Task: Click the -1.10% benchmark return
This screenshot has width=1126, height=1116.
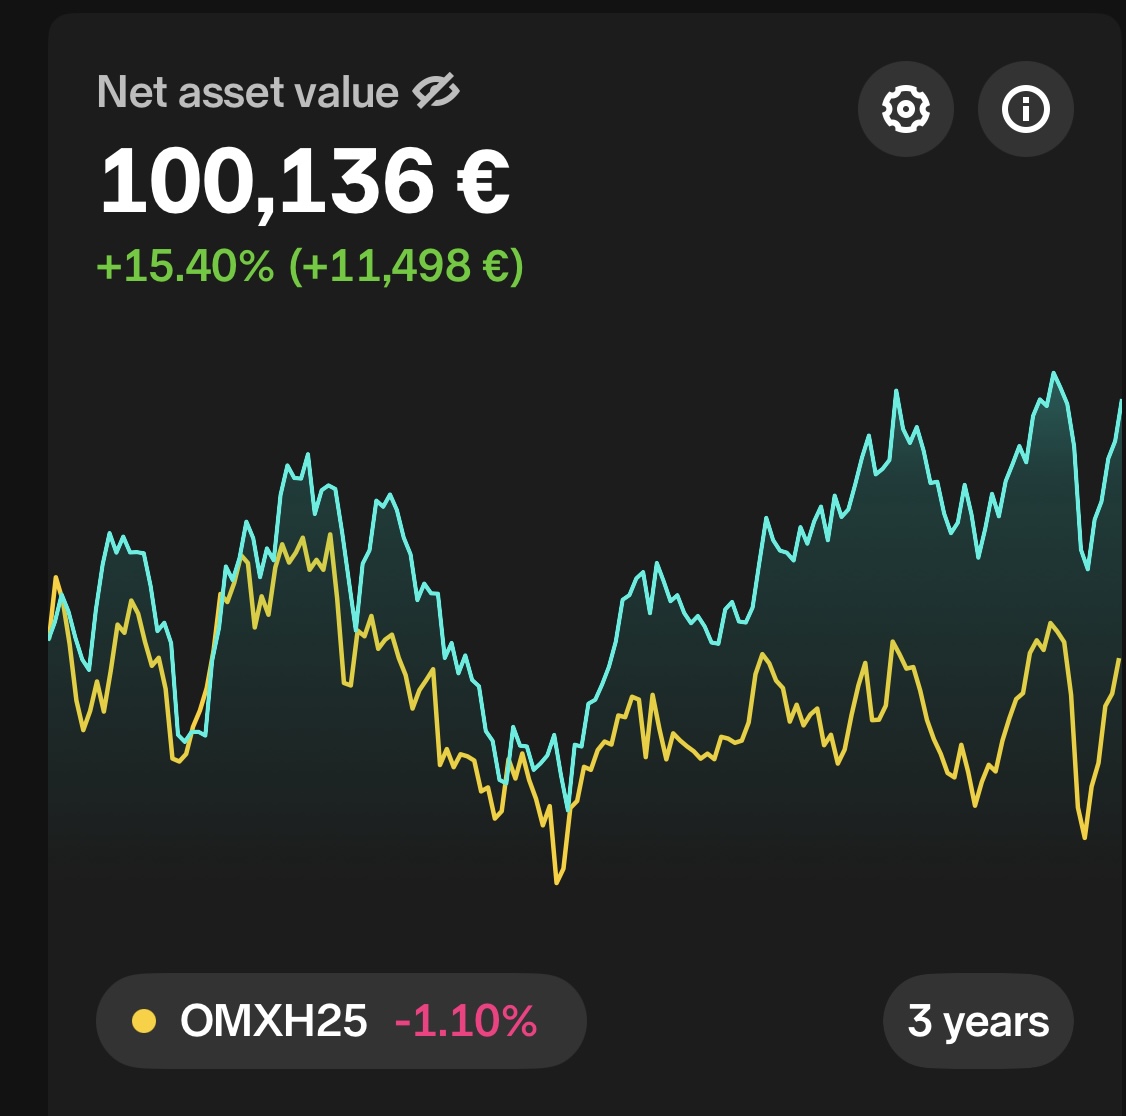Action: pyautogui.click(x=466, y=1021)
